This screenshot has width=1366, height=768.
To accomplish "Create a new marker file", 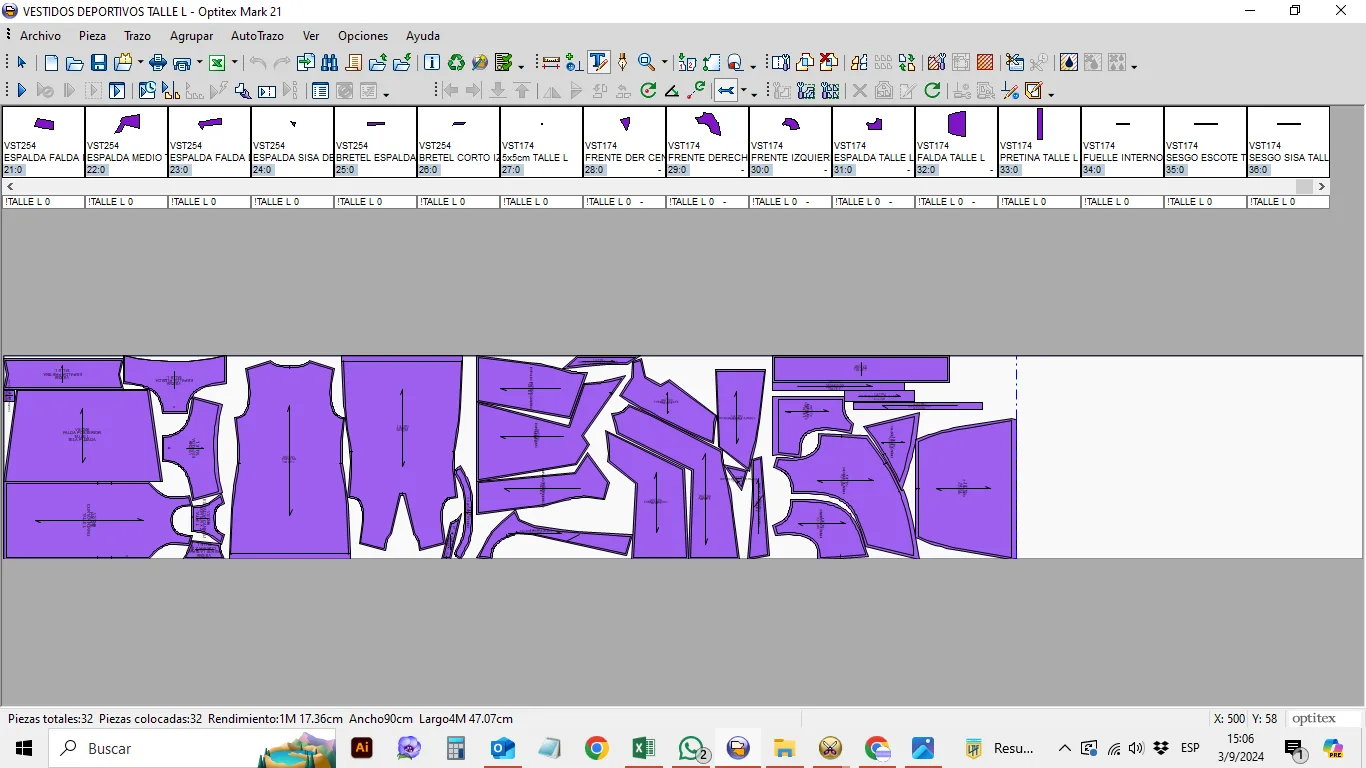I will [52, 63].
